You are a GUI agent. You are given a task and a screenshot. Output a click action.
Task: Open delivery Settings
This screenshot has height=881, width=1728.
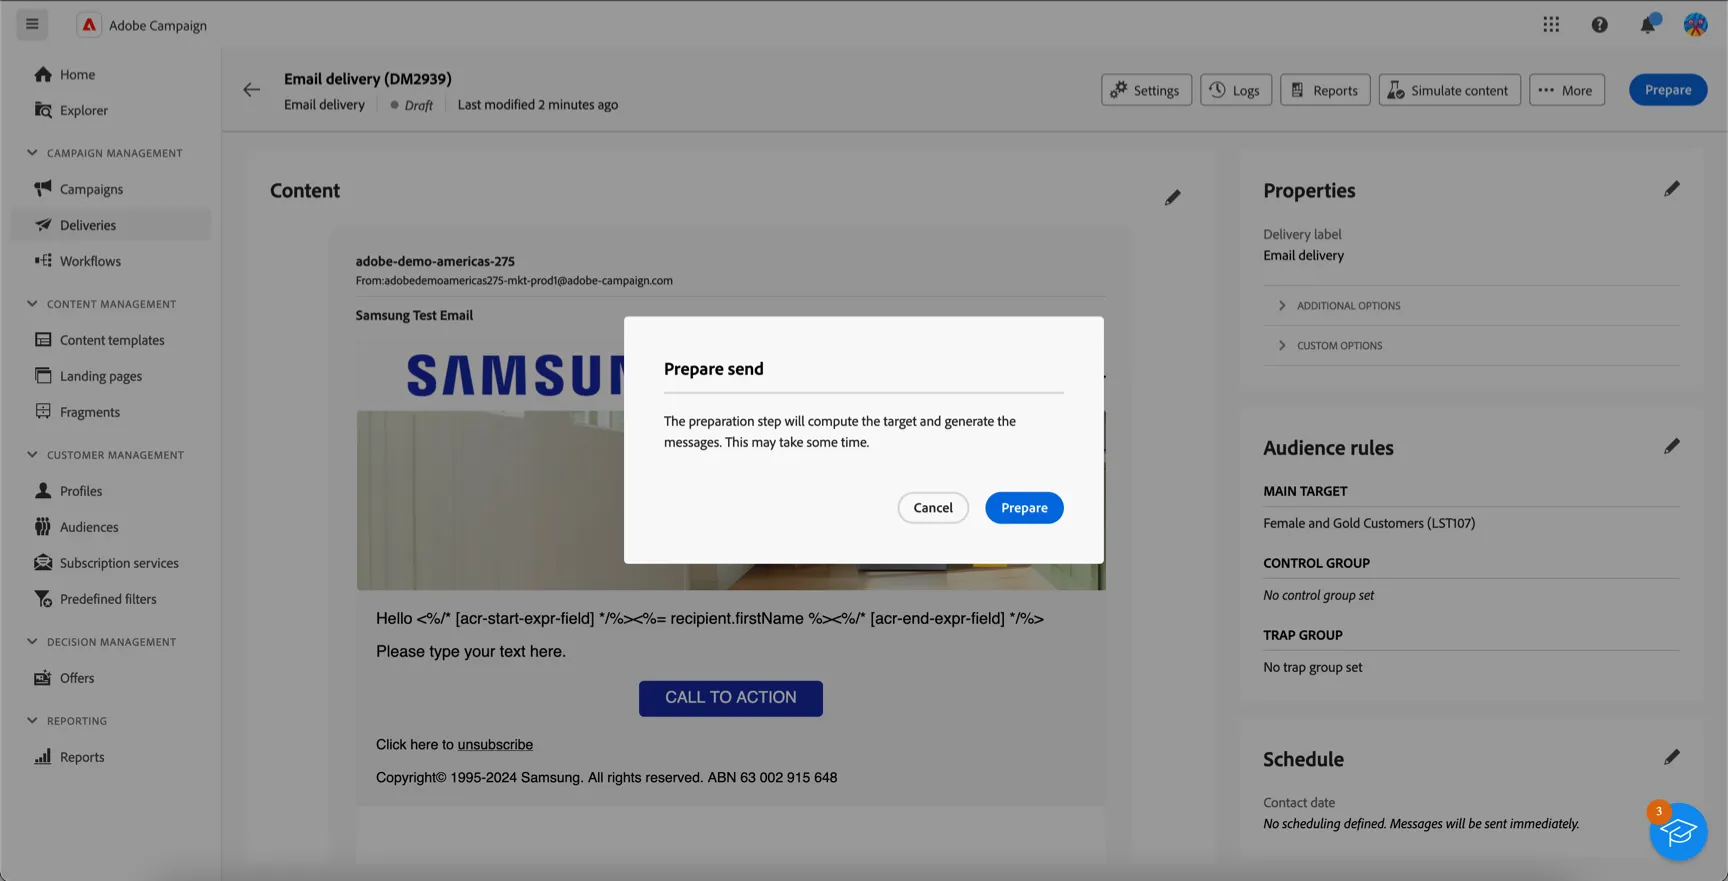click(x=1146, y=90)
